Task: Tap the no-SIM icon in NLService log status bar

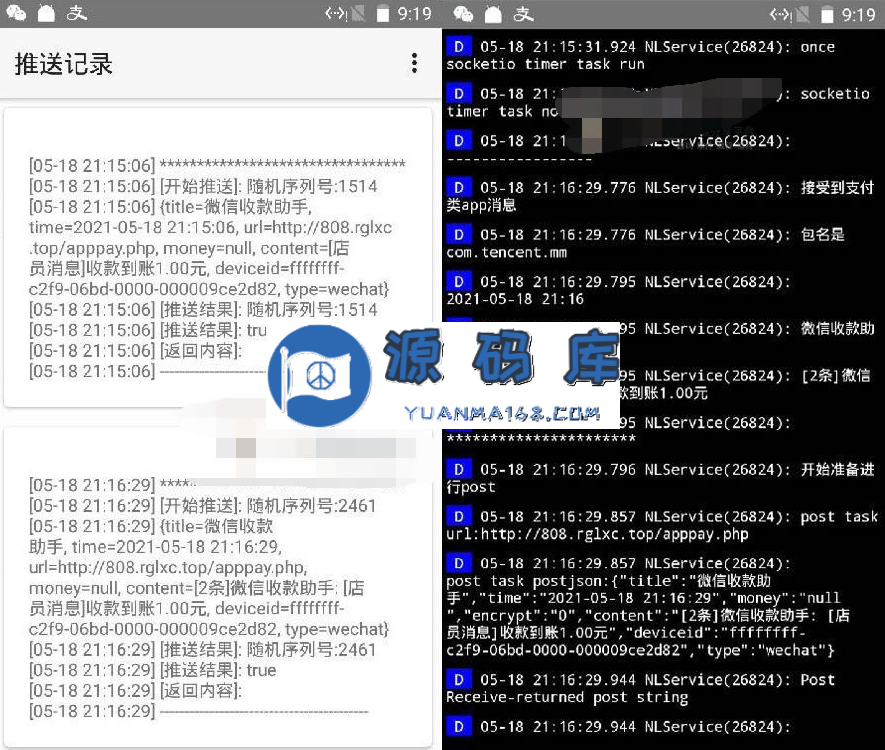Action: click(803, 14)
